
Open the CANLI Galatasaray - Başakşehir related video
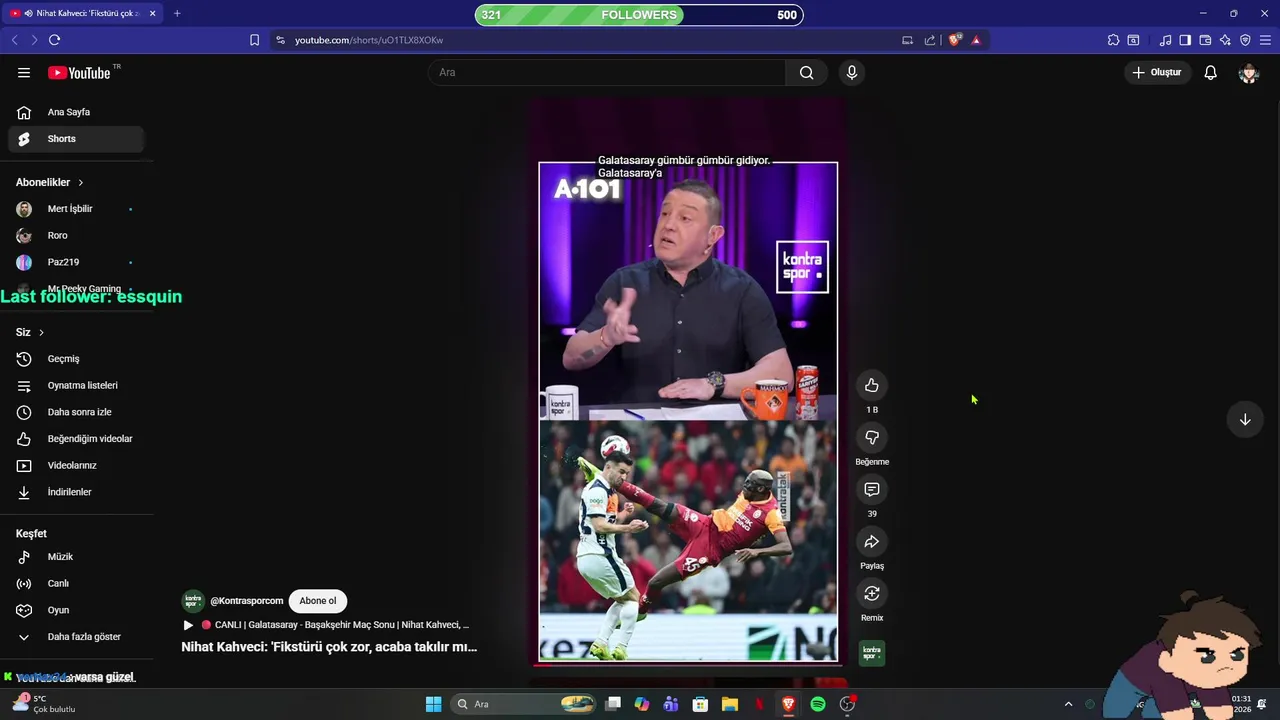pyautogui.click(x=326, y=625)
